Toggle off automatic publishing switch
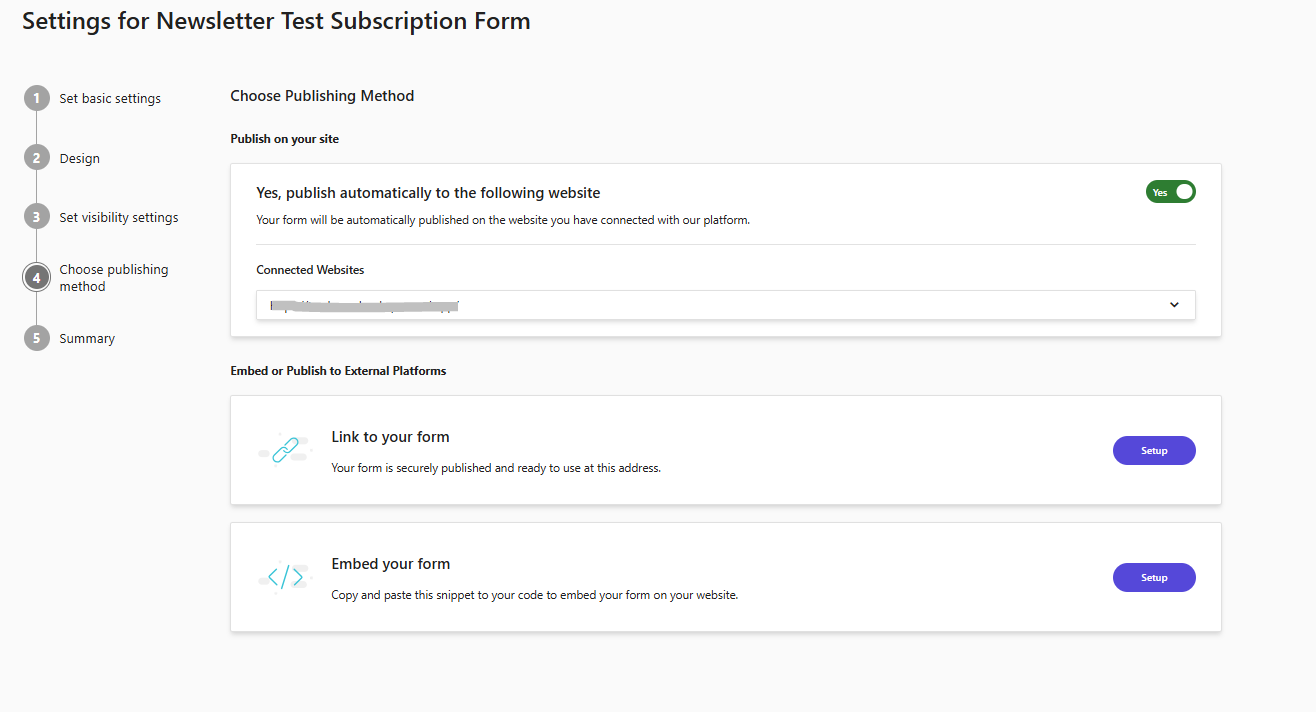 coord(1171,192)
